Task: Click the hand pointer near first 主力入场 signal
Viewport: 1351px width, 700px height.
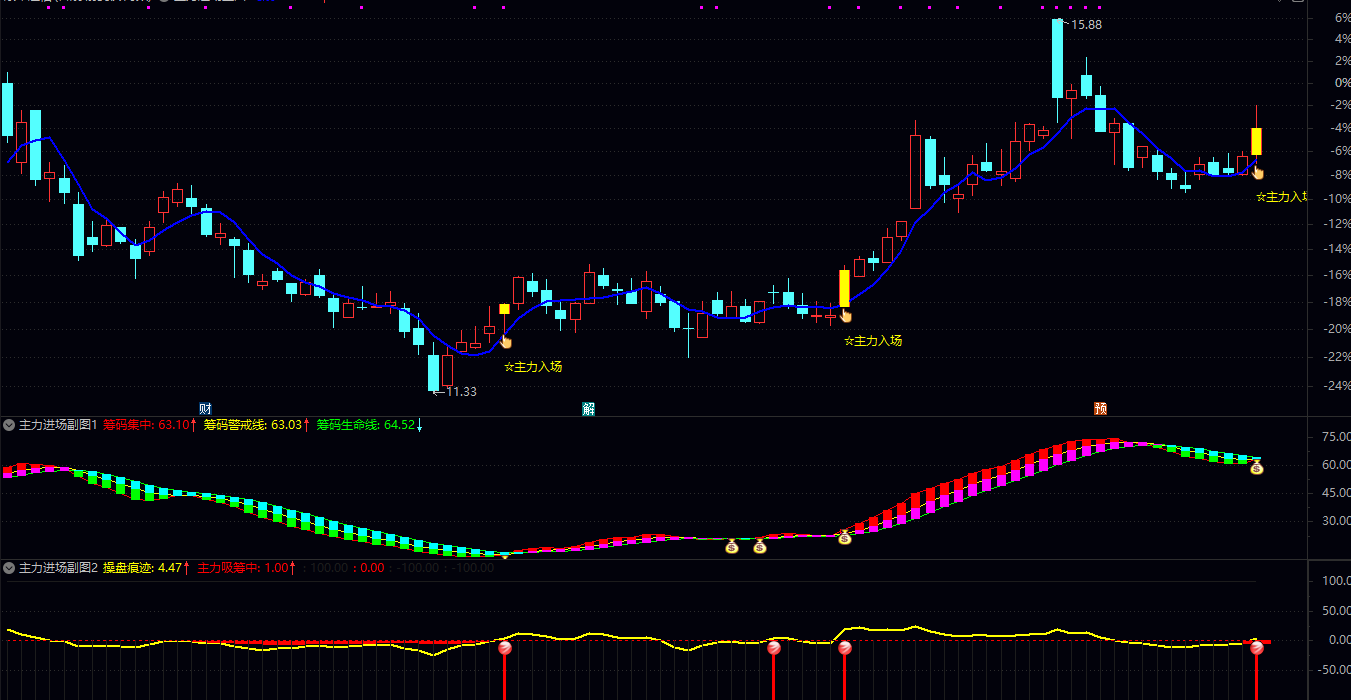Action: point(505,342)
